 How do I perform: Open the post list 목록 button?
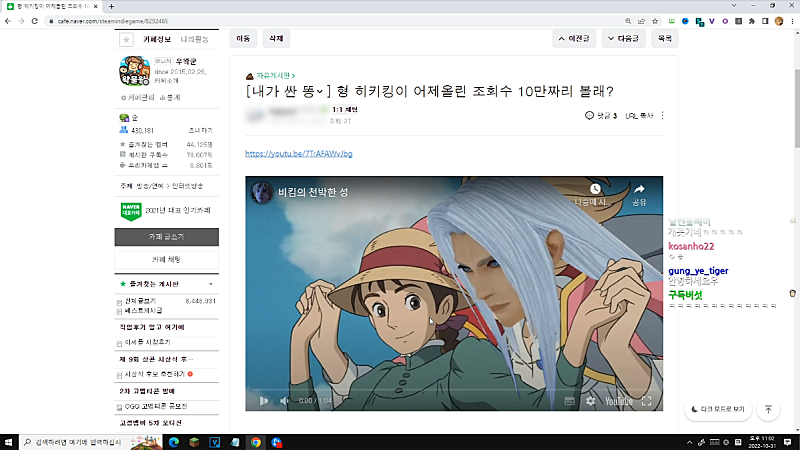[x=664, y=38]
